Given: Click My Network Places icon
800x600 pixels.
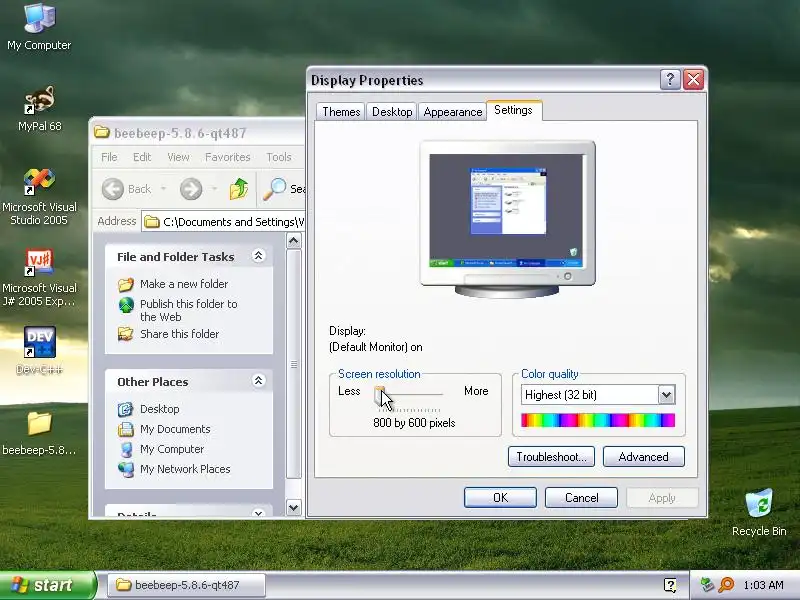Looking at the screenshot, I should coord(126,469).
